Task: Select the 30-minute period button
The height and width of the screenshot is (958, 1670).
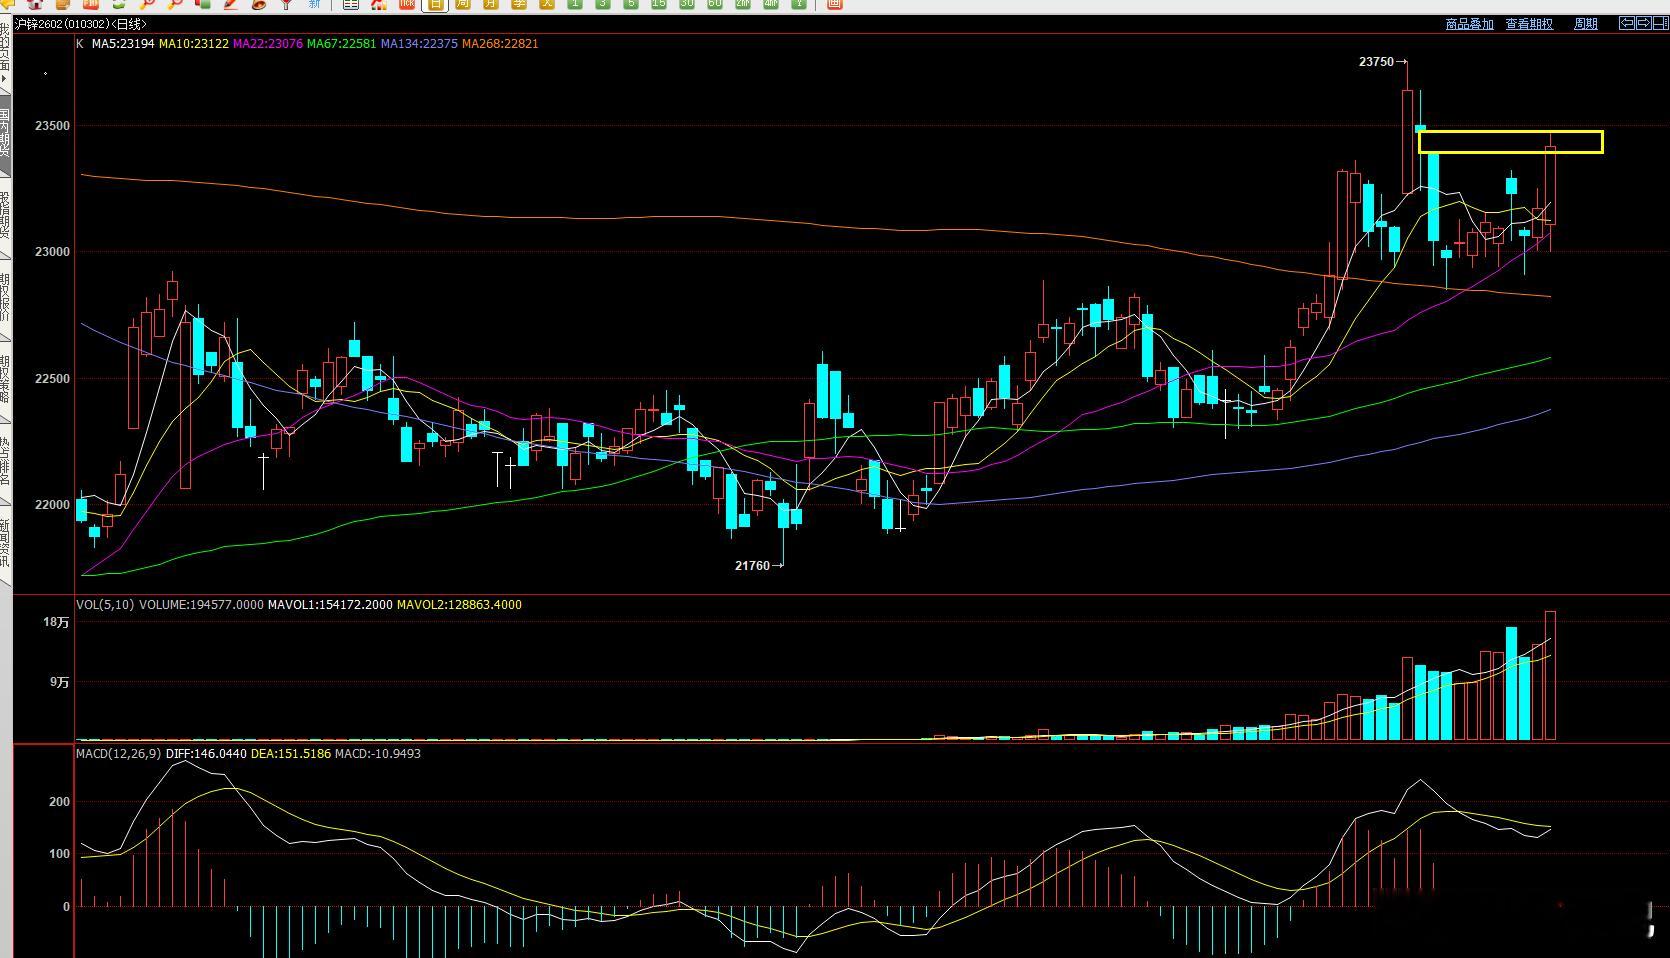Action: tap(687, 4)
